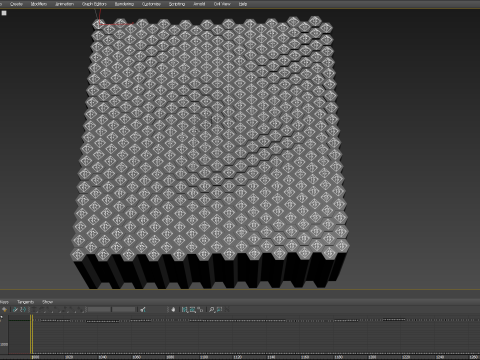This screenshot has width=480, height=360.
Task: Open the Arnold menu
Action: (199, 4)
